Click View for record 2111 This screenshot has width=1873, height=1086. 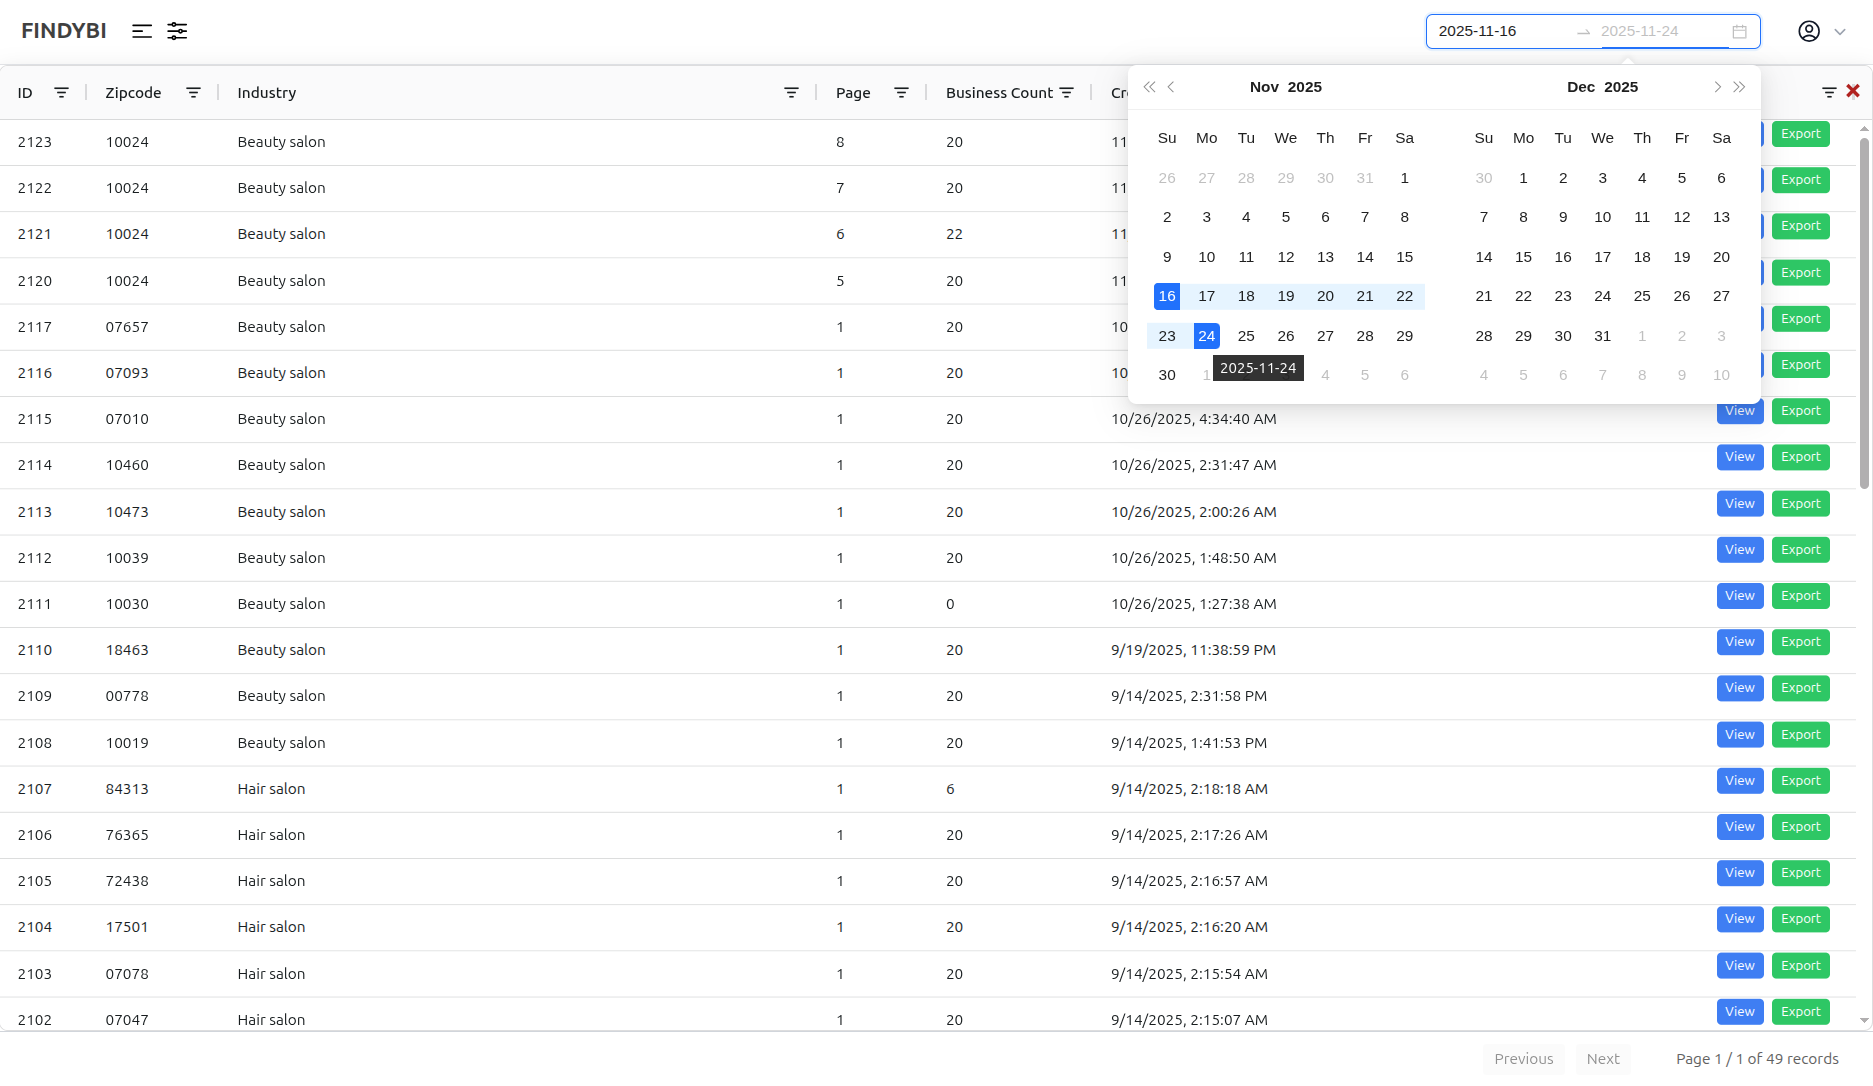click(1740, 596)
